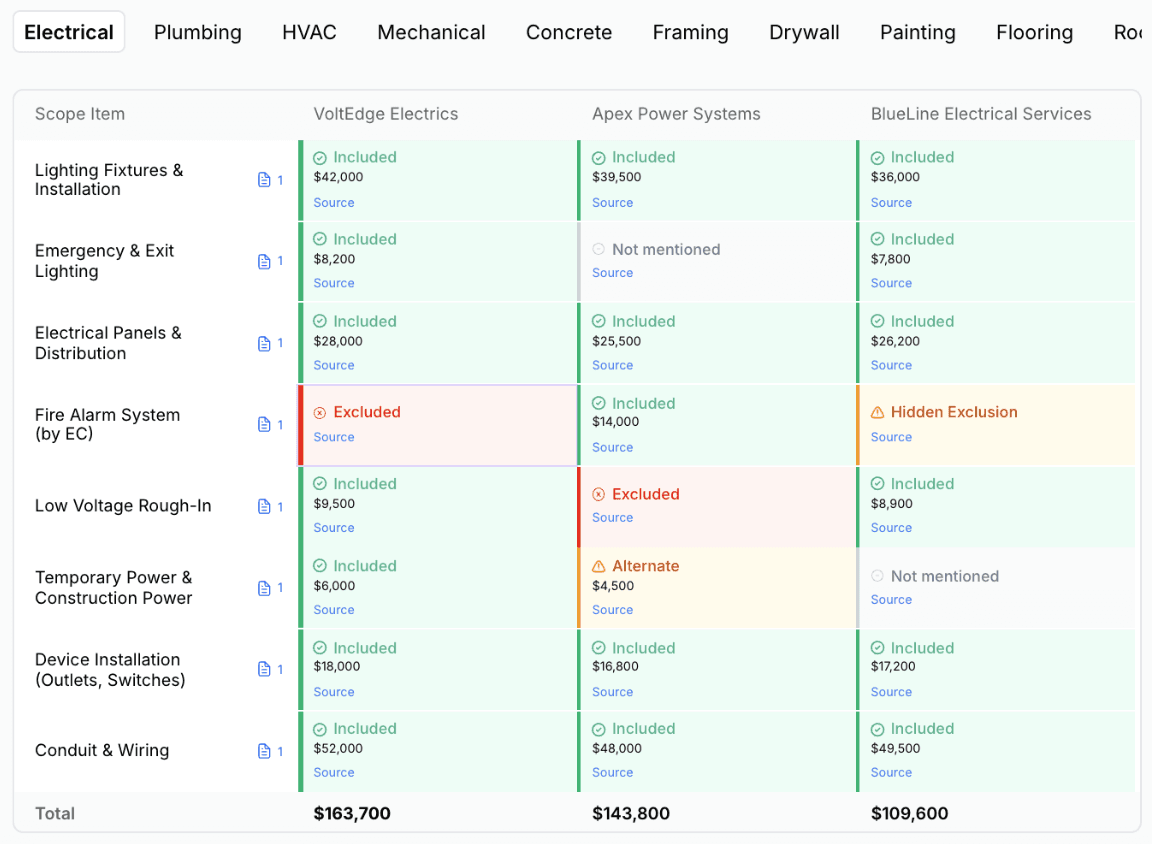This screenshot has height=844, width=1152.
Task: Open document icon for Electrical Panels & Distribution
Action: pyautogui.click(x=264, y=344)
